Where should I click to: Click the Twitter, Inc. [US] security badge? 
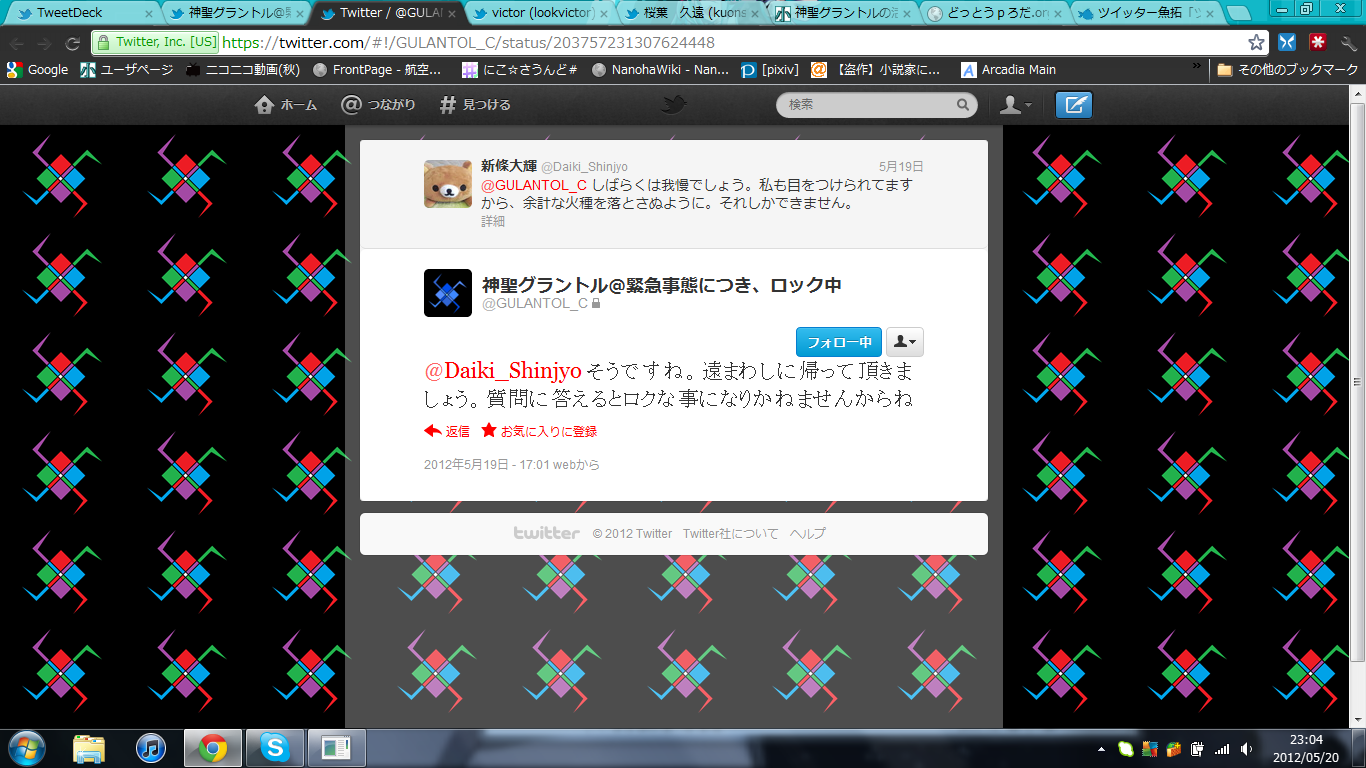pos(155,43)
